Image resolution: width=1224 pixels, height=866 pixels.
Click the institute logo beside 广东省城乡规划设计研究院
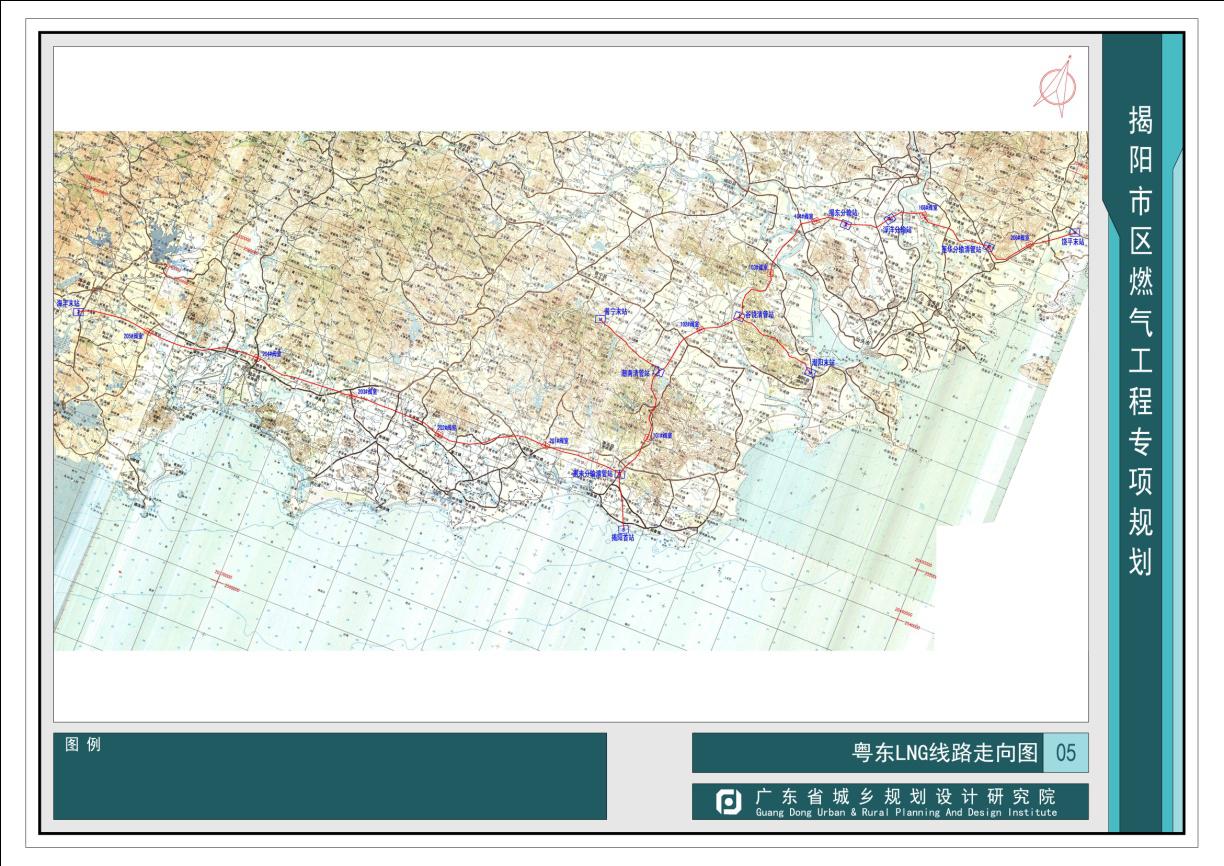point(729,802)
